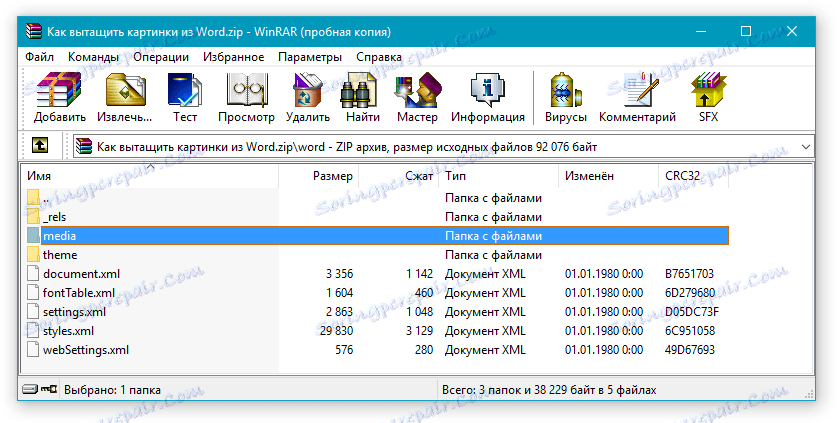Click the Добавить (Add) toolbar icon
The height and width of the screenshot is (423, 837).
pyautogui.click(x=59, y=97)
